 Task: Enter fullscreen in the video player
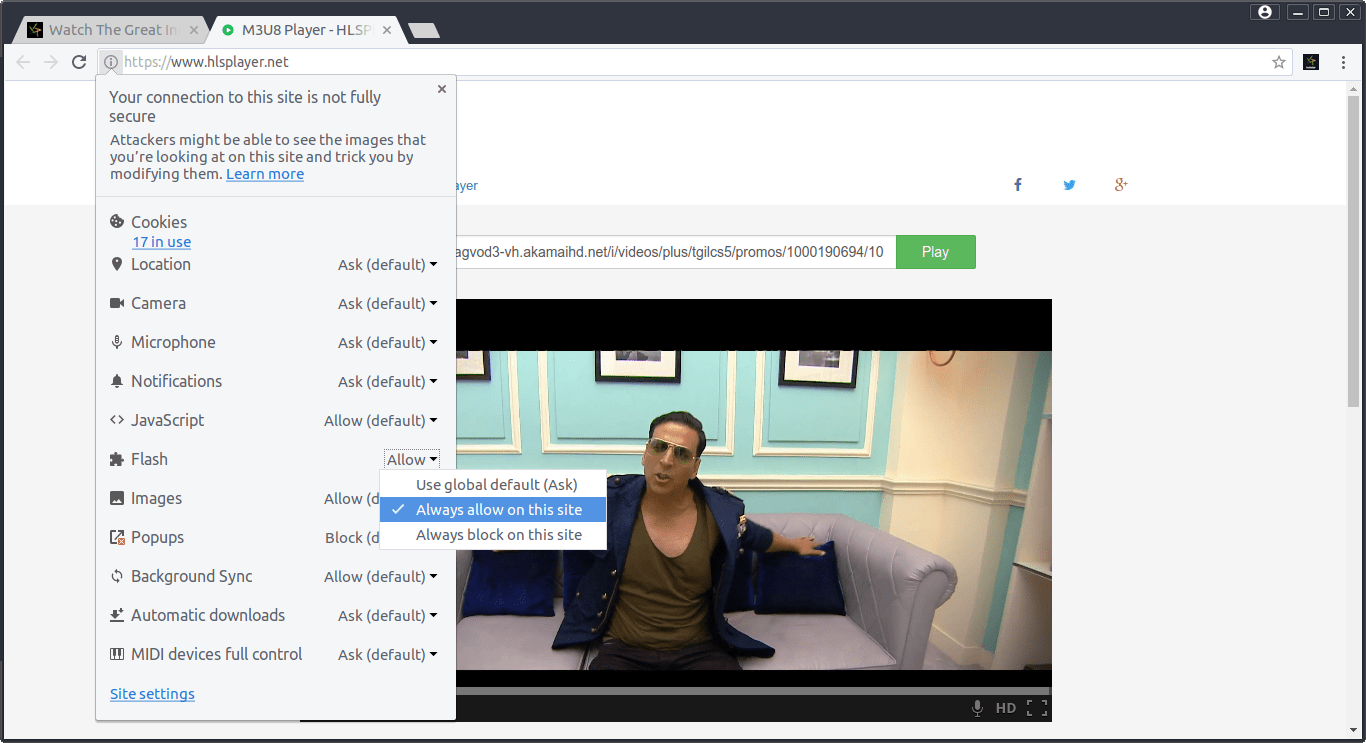pyautogui.click(x=1037, y=708)
